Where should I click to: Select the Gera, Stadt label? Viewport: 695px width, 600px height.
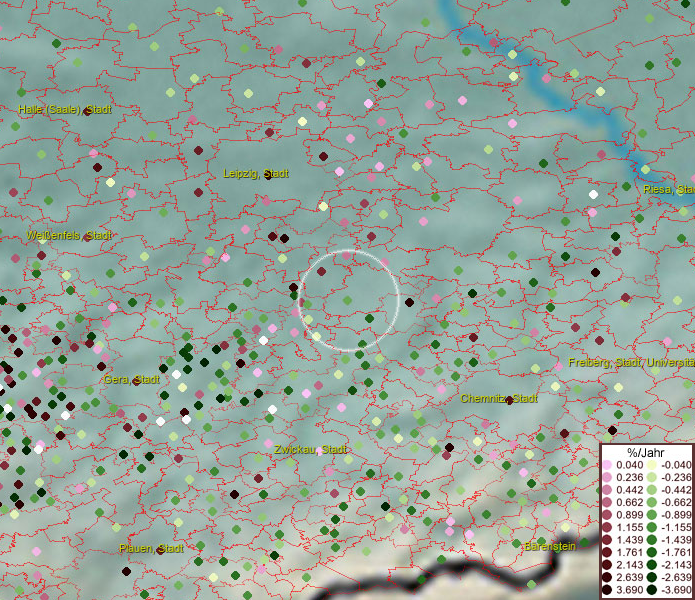click(x=131, y=379)
